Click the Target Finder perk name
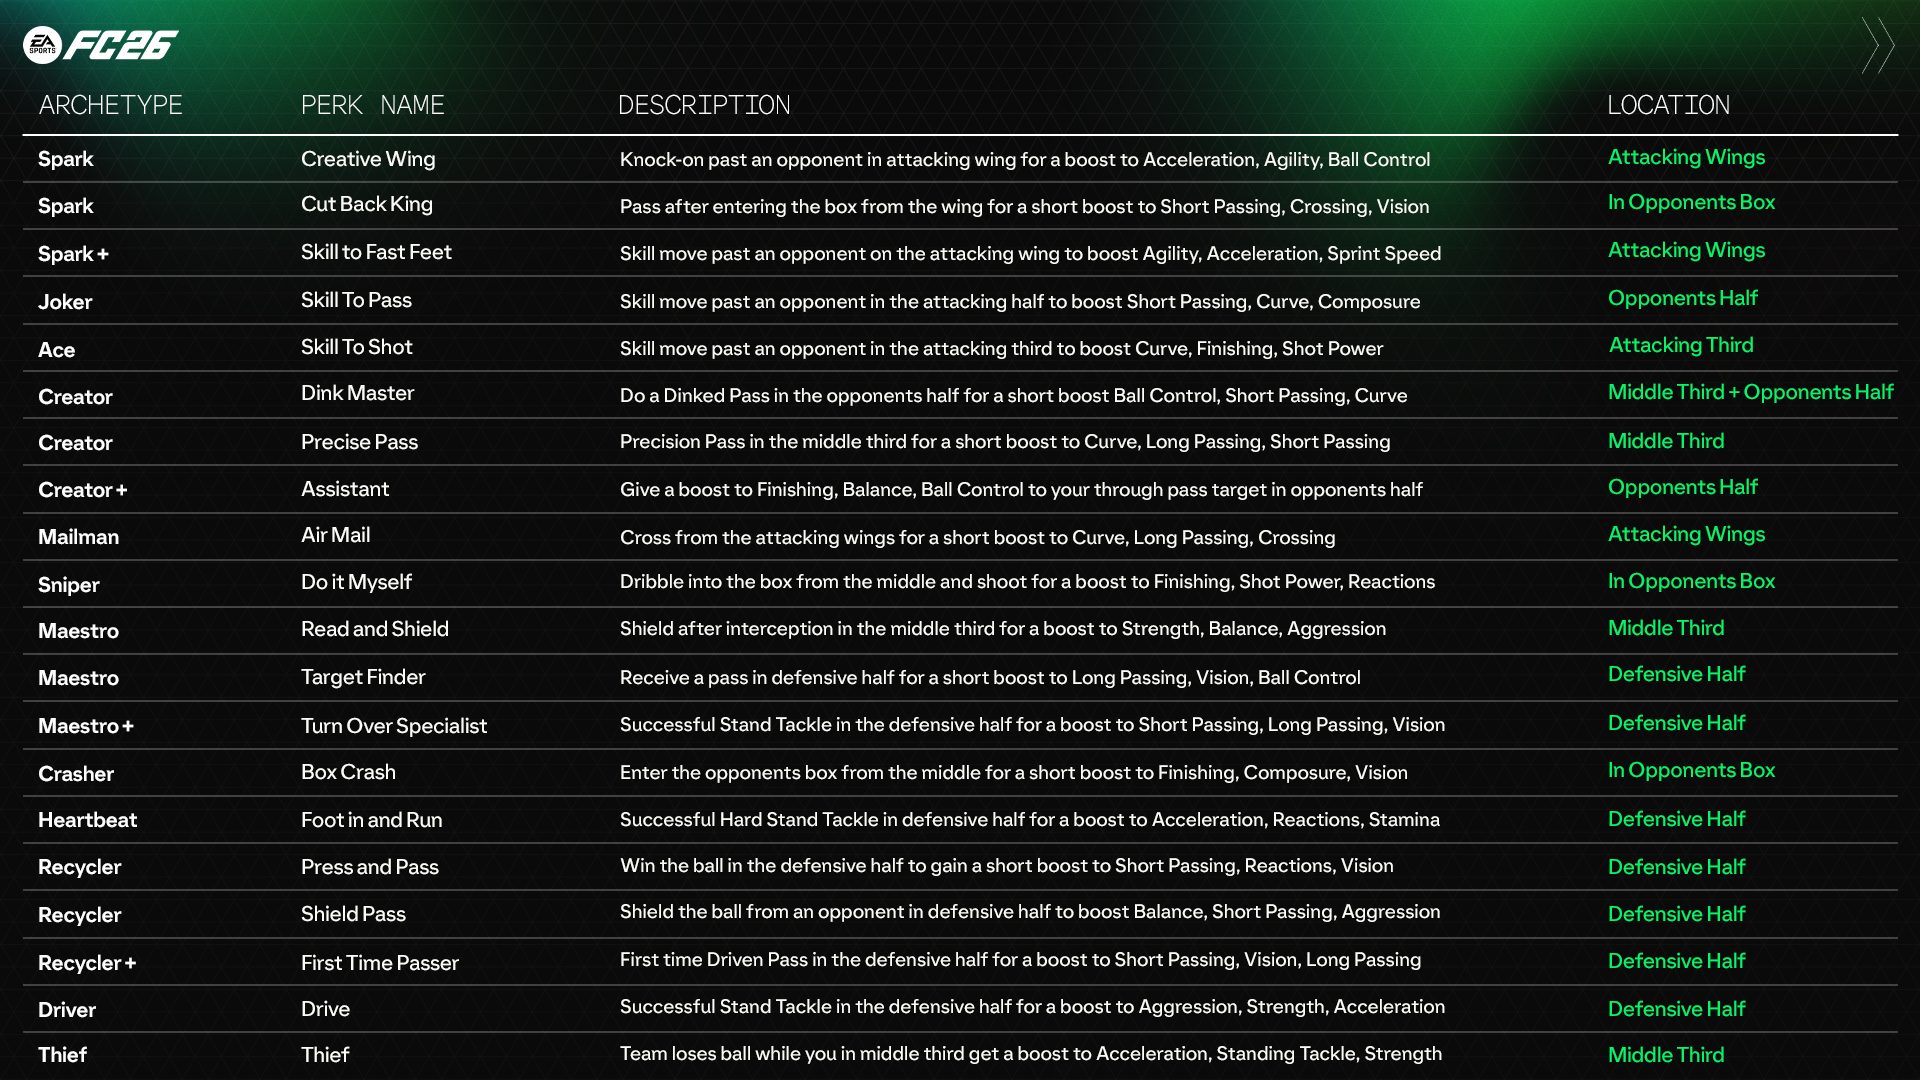 point(363,677)
